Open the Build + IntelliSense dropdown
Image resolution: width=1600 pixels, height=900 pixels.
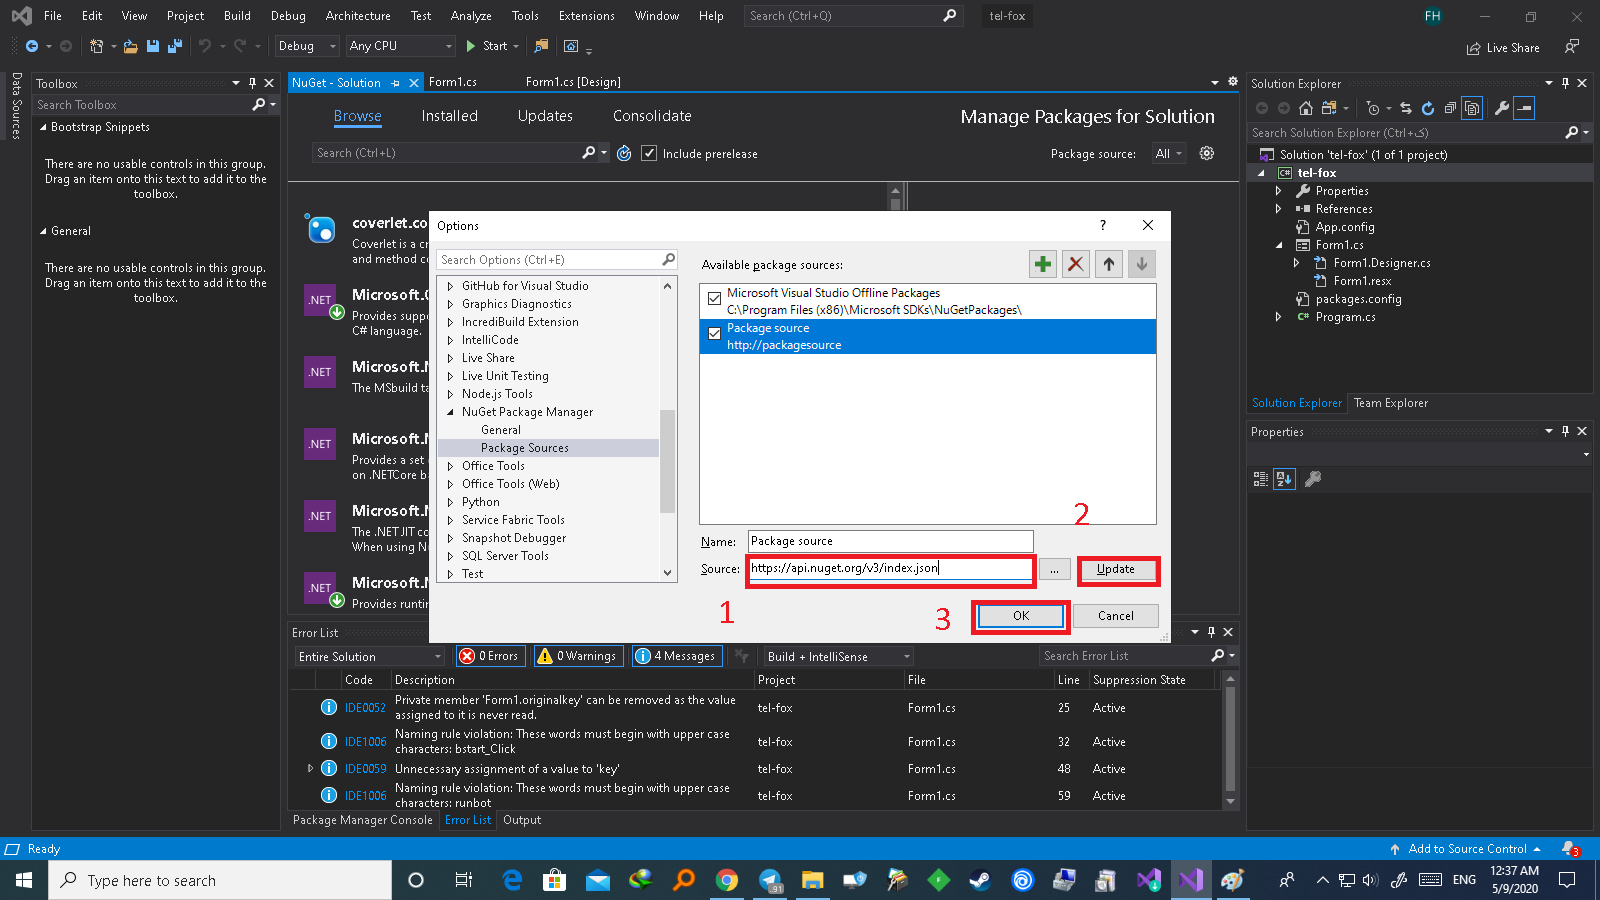[839, 656]
